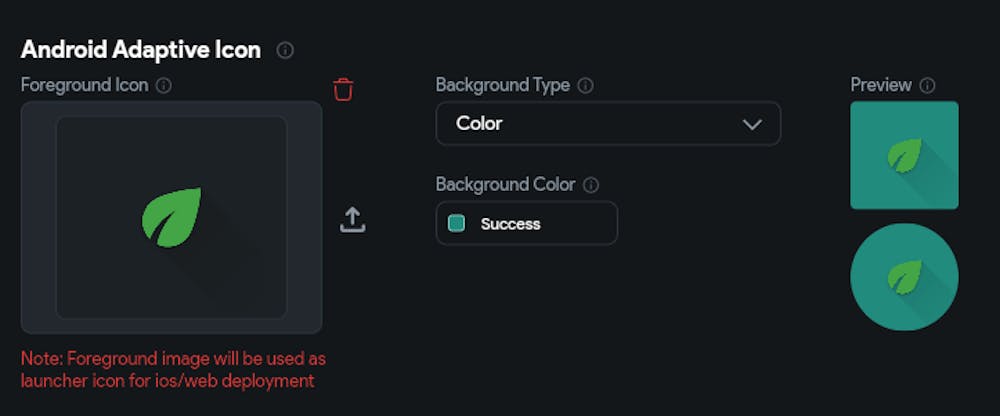Click the red note about launcher icon
Image resolution: width=1000 pixels, height=416 pixels.
pos(173,369)
